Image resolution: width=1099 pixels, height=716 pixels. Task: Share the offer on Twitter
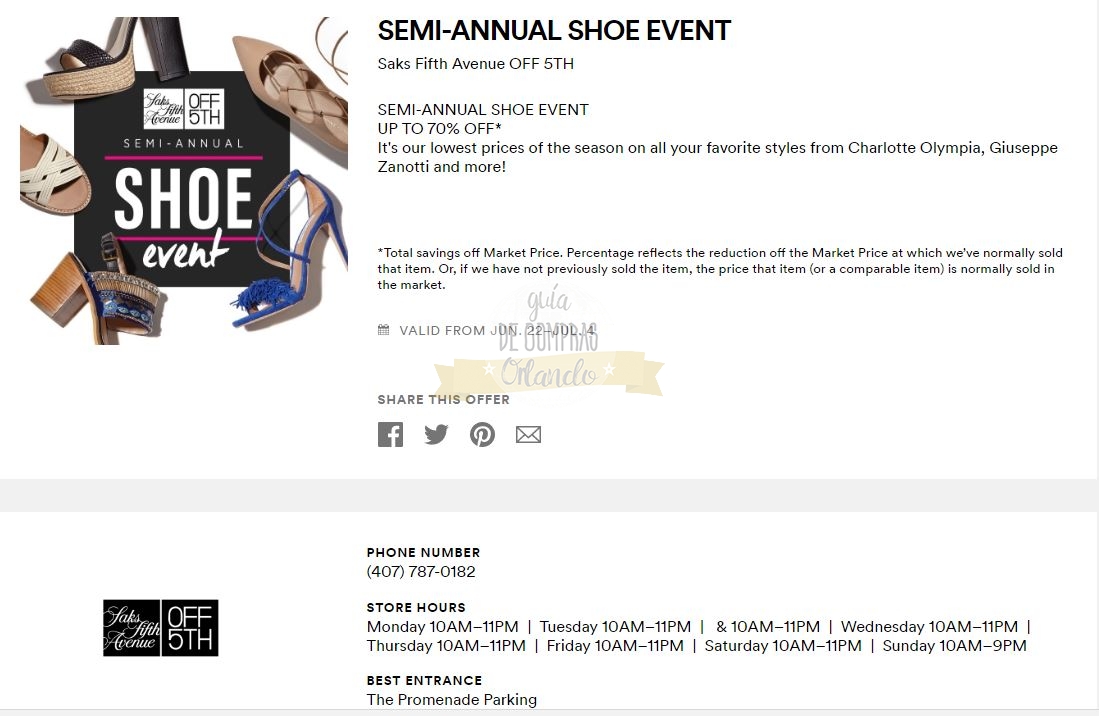pos(436,434)
